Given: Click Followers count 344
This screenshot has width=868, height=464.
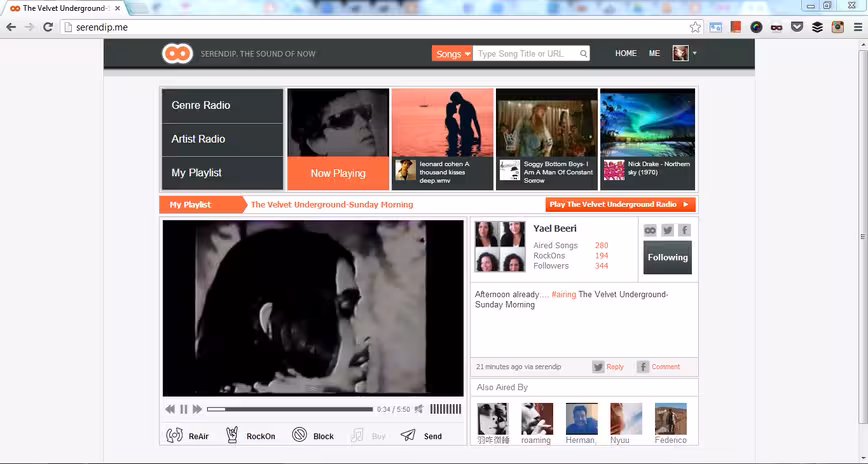Looking at the screenshot, I should [601, 266].
